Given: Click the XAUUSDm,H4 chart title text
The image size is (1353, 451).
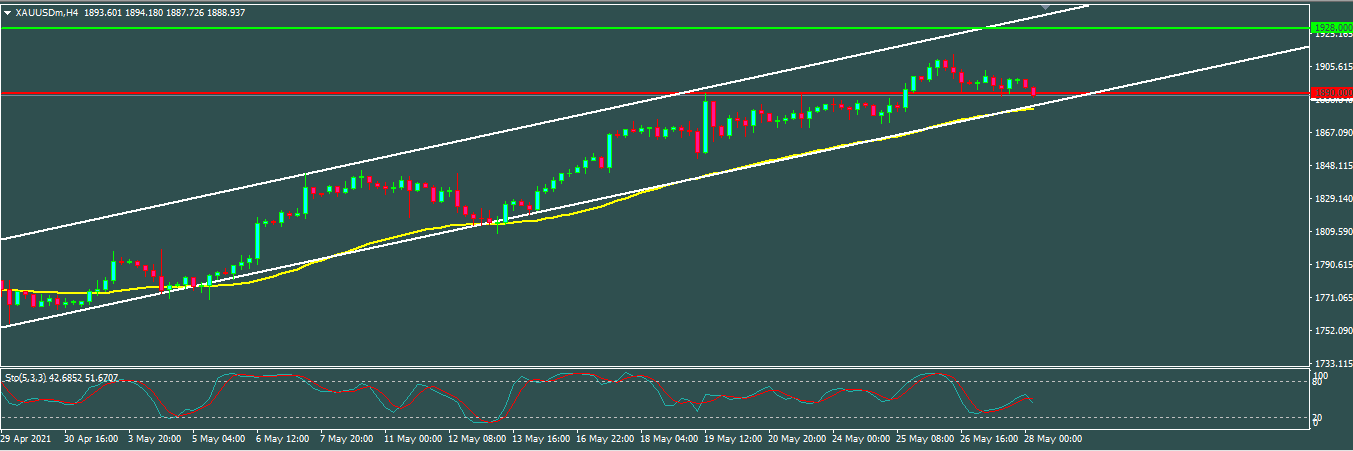Looking at the screenshot, I should coord(47,13).
